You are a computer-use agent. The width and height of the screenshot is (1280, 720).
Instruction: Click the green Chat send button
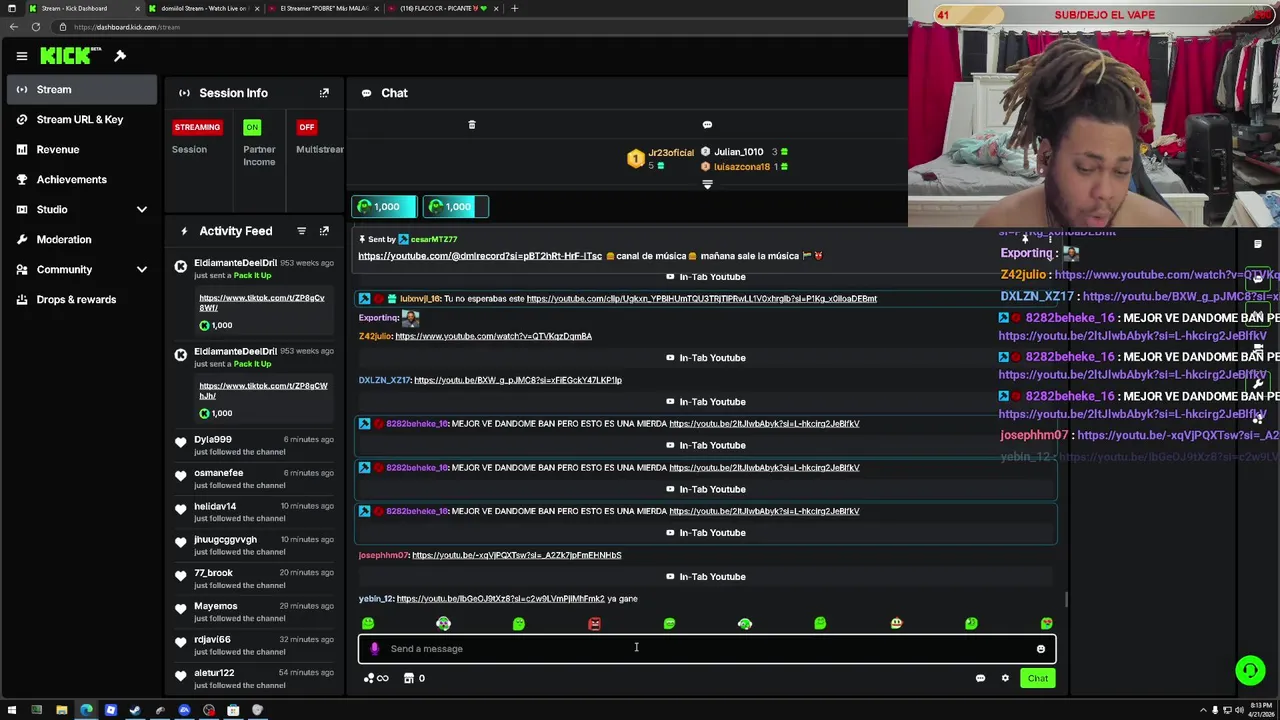[x=1038, y=678]
